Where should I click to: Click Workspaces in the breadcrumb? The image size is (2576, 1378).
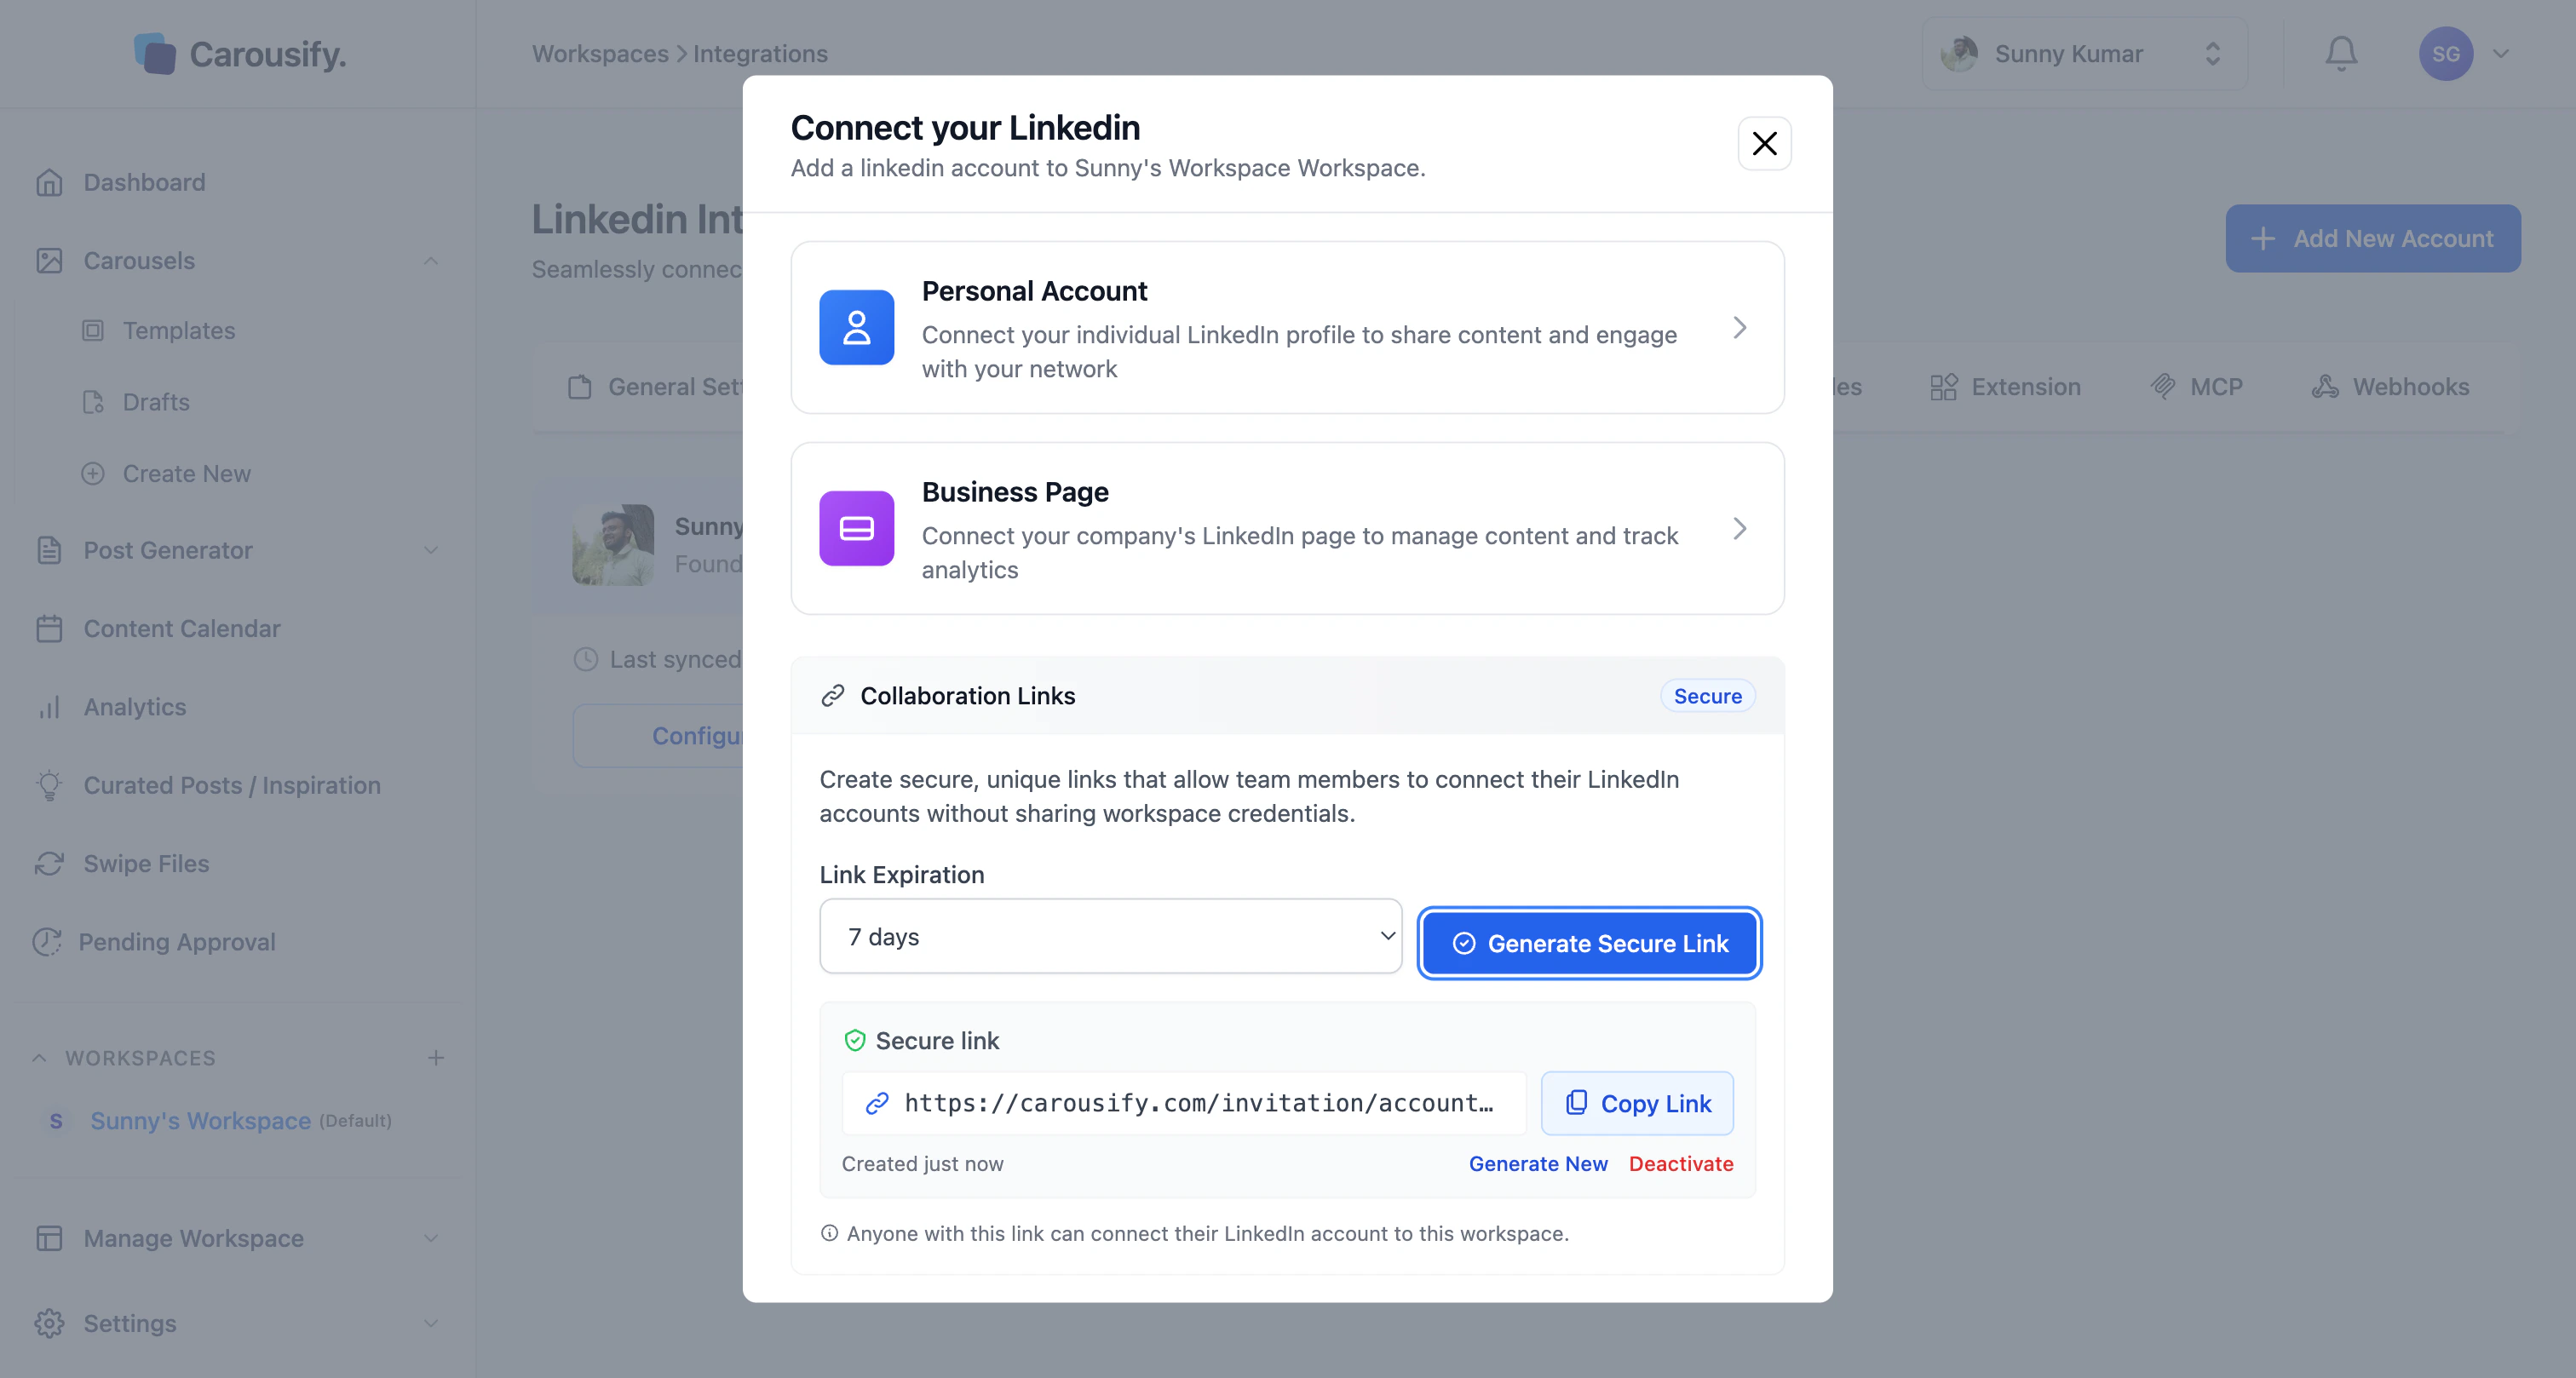pyautogui.click(x=600, y=53)
